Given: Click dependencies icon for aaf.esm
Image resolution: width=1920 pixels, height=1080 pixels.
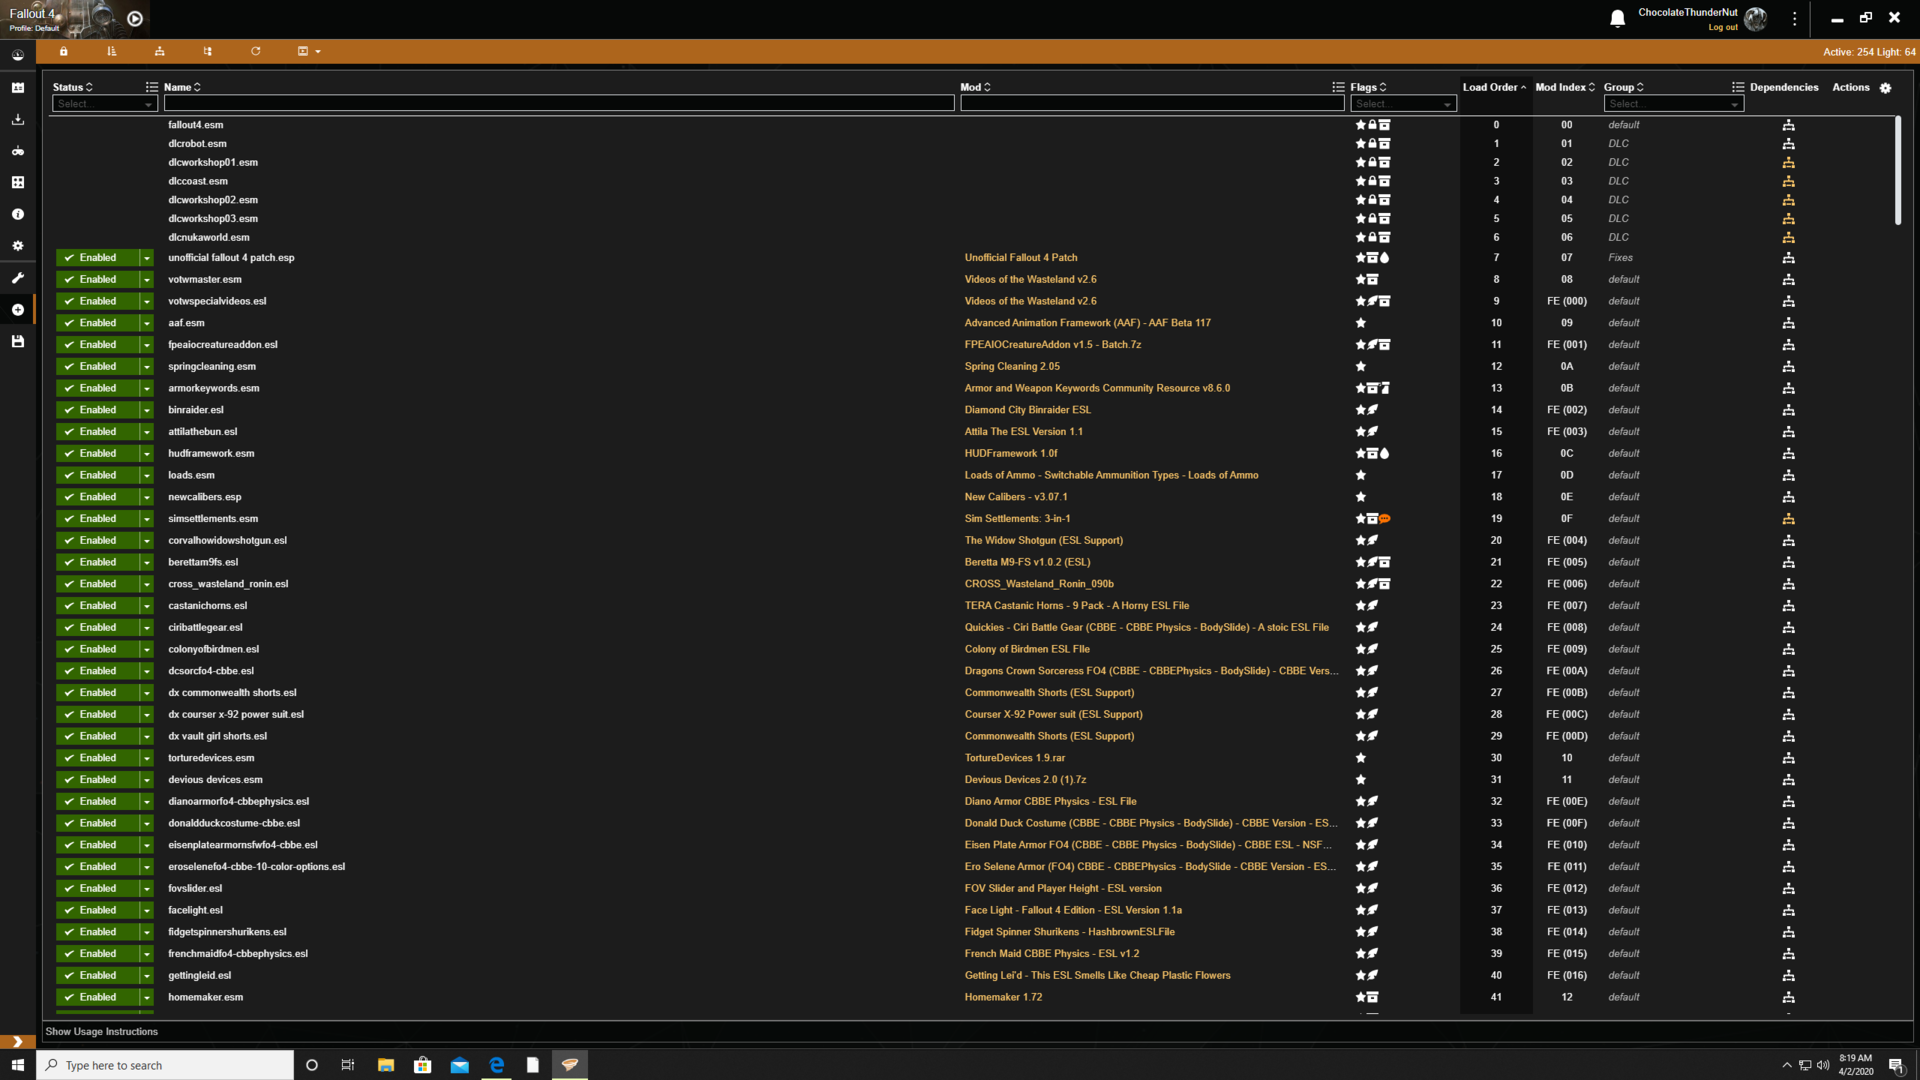Looking at the screenshot, I should [1788, 323].
